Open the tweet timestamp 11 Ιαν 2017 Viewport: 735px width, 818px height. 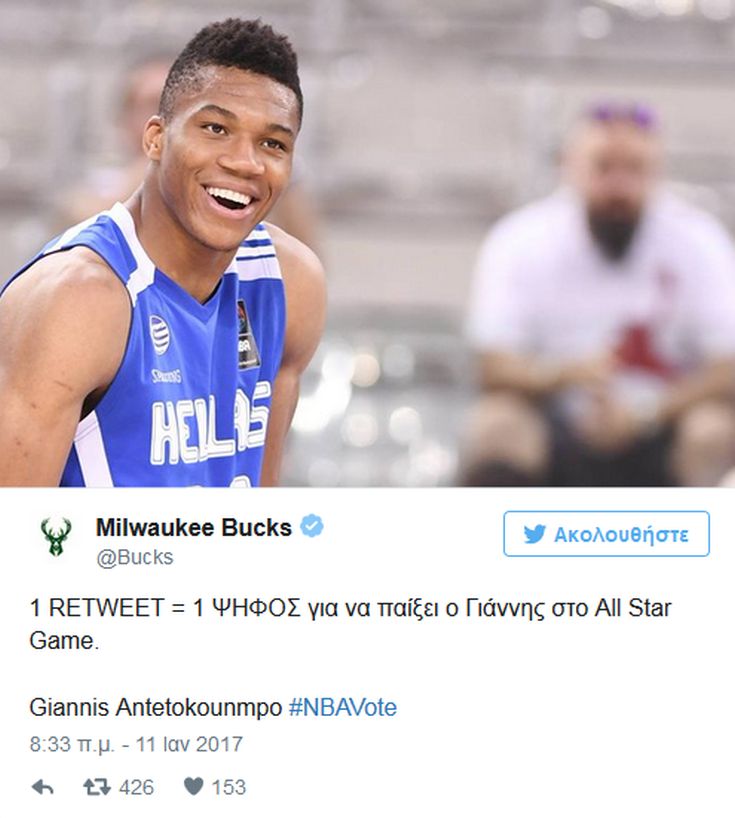coord(189,744)
